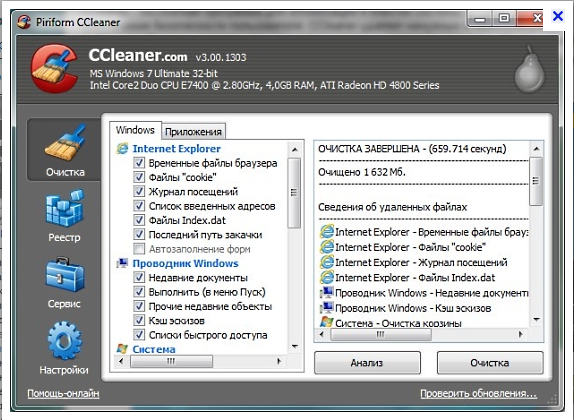
Task: Click the title bar CCleaner app icon
Action: 24,22
